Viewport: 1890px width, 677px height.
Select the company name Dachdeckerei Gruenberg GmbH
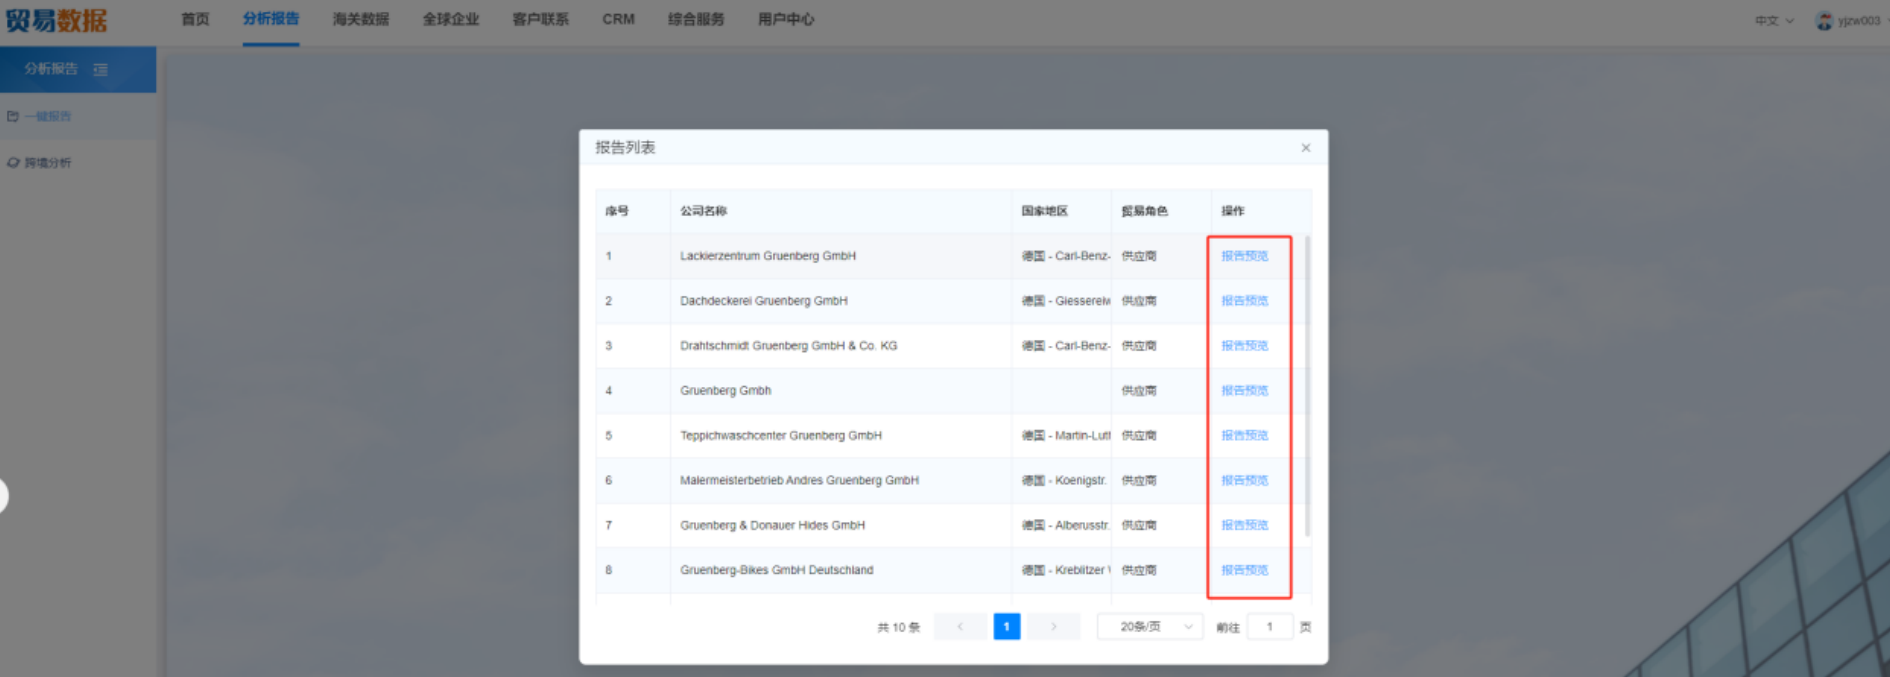(x=764, y=301)
